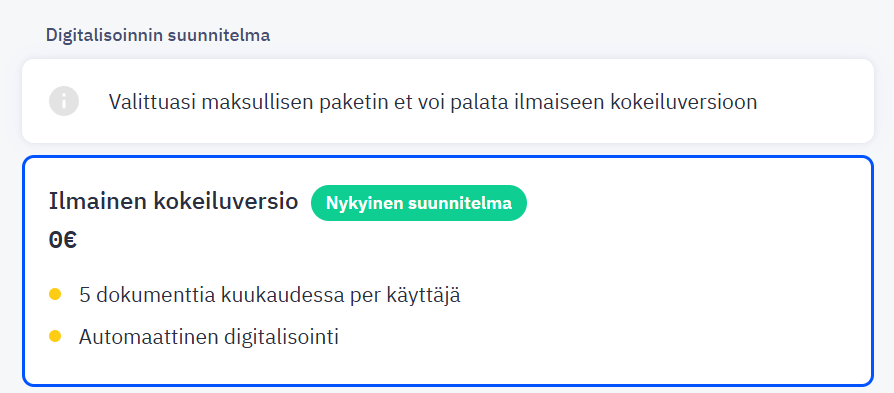Select the Ilmainen kokeiluversio plan card
The height and width of the screenshot is (393, 894).
coord(448,271)
